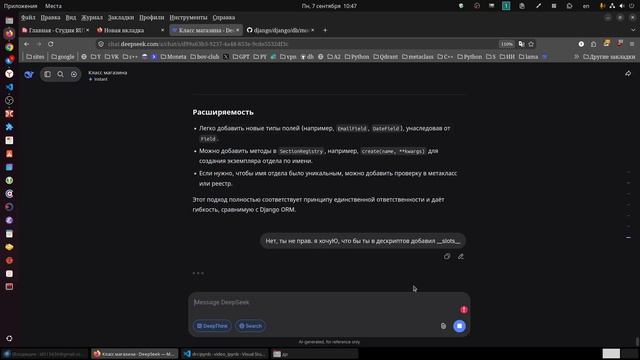Share the conversation with arrow icon

(628, 73)
